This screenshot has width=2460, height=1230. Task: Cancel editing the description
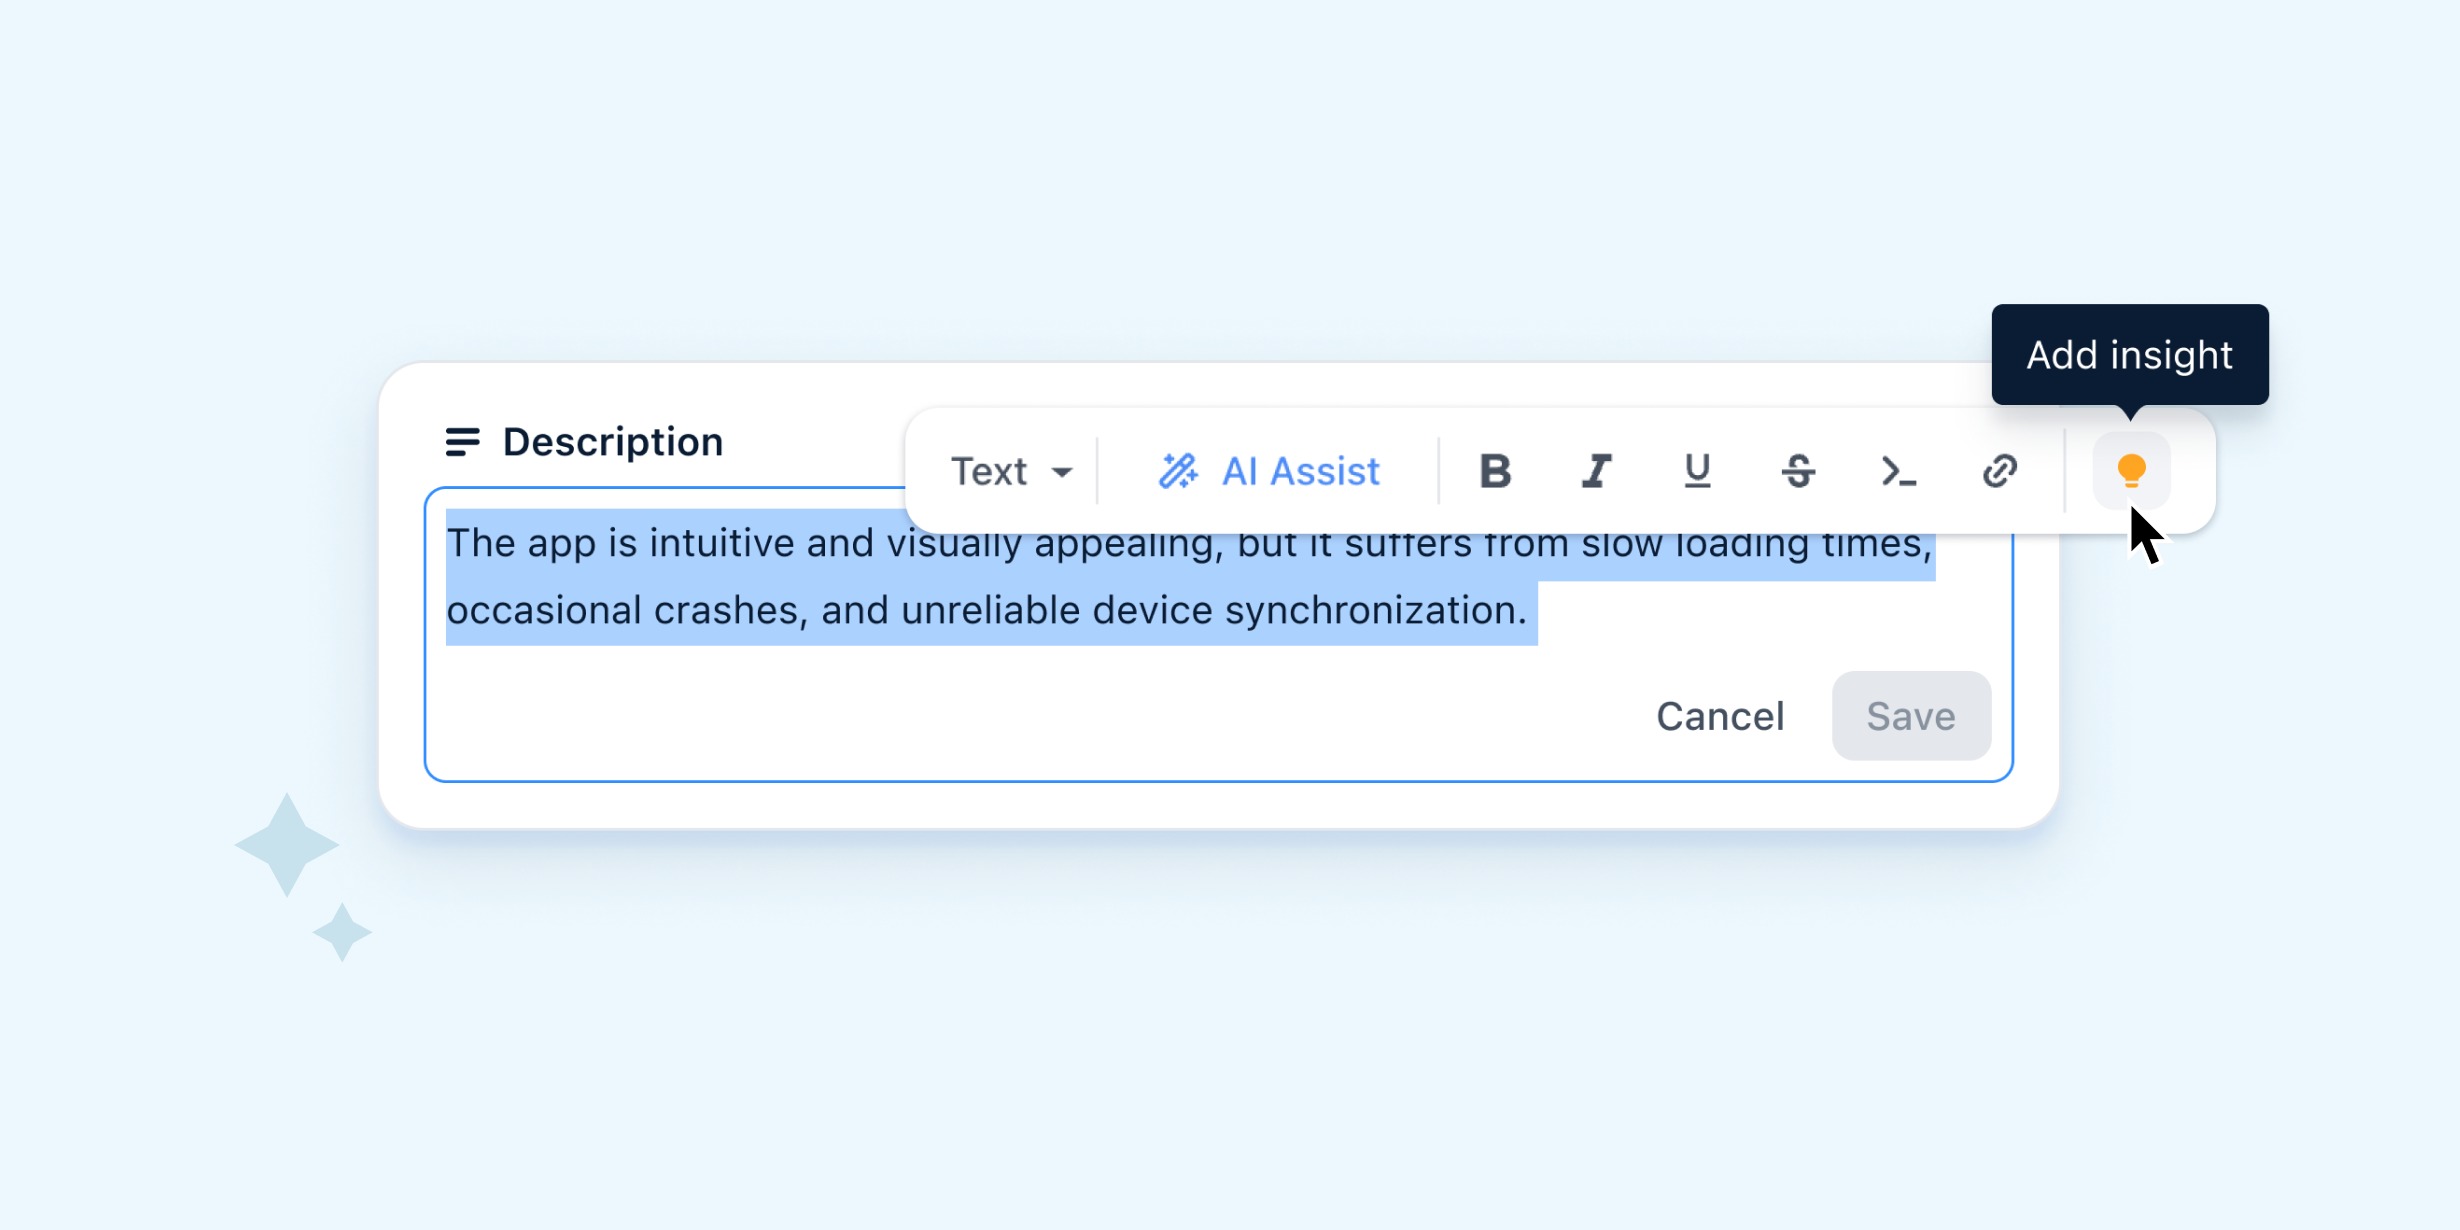click(1720, 716)
